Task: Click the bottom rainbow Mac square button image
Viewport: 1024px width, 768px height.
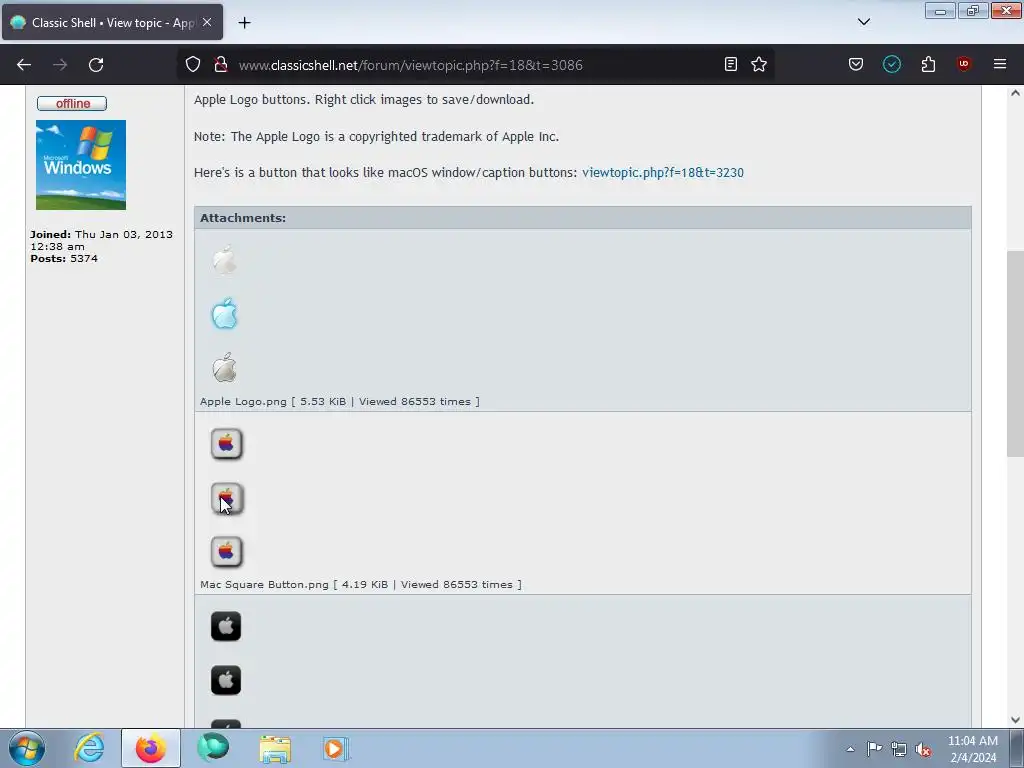Action: pos(227,552)
